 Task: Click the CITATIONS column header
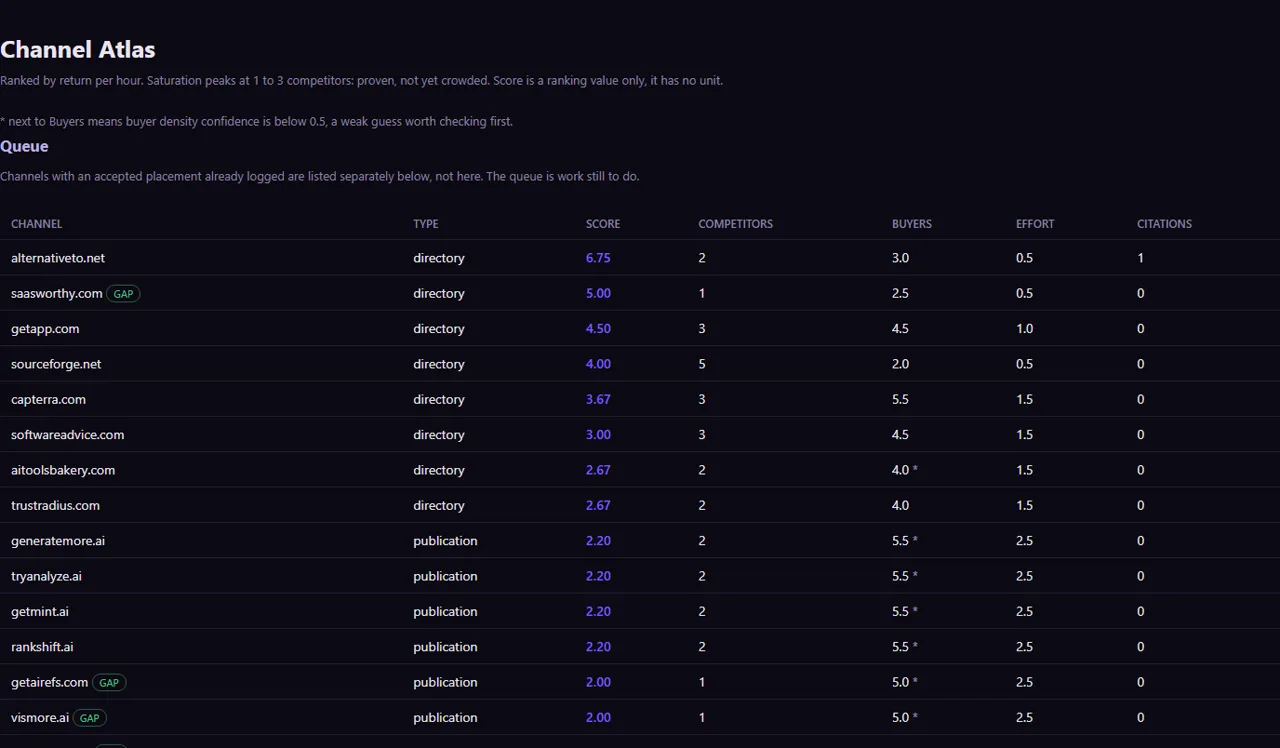tap(1164, 224)
